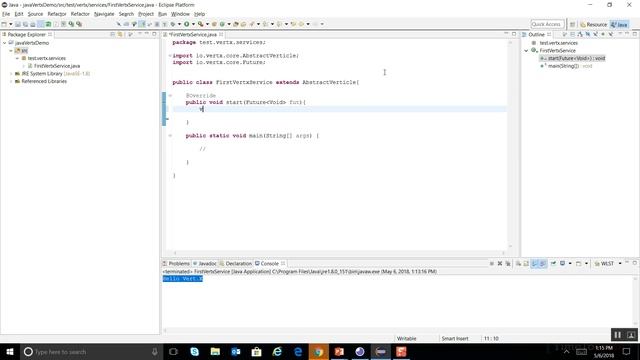Viewport: 640px width, 360px height.
Task: Toggle Scroll Lock in Console toolbar
Action: click(x=526, y=264)
